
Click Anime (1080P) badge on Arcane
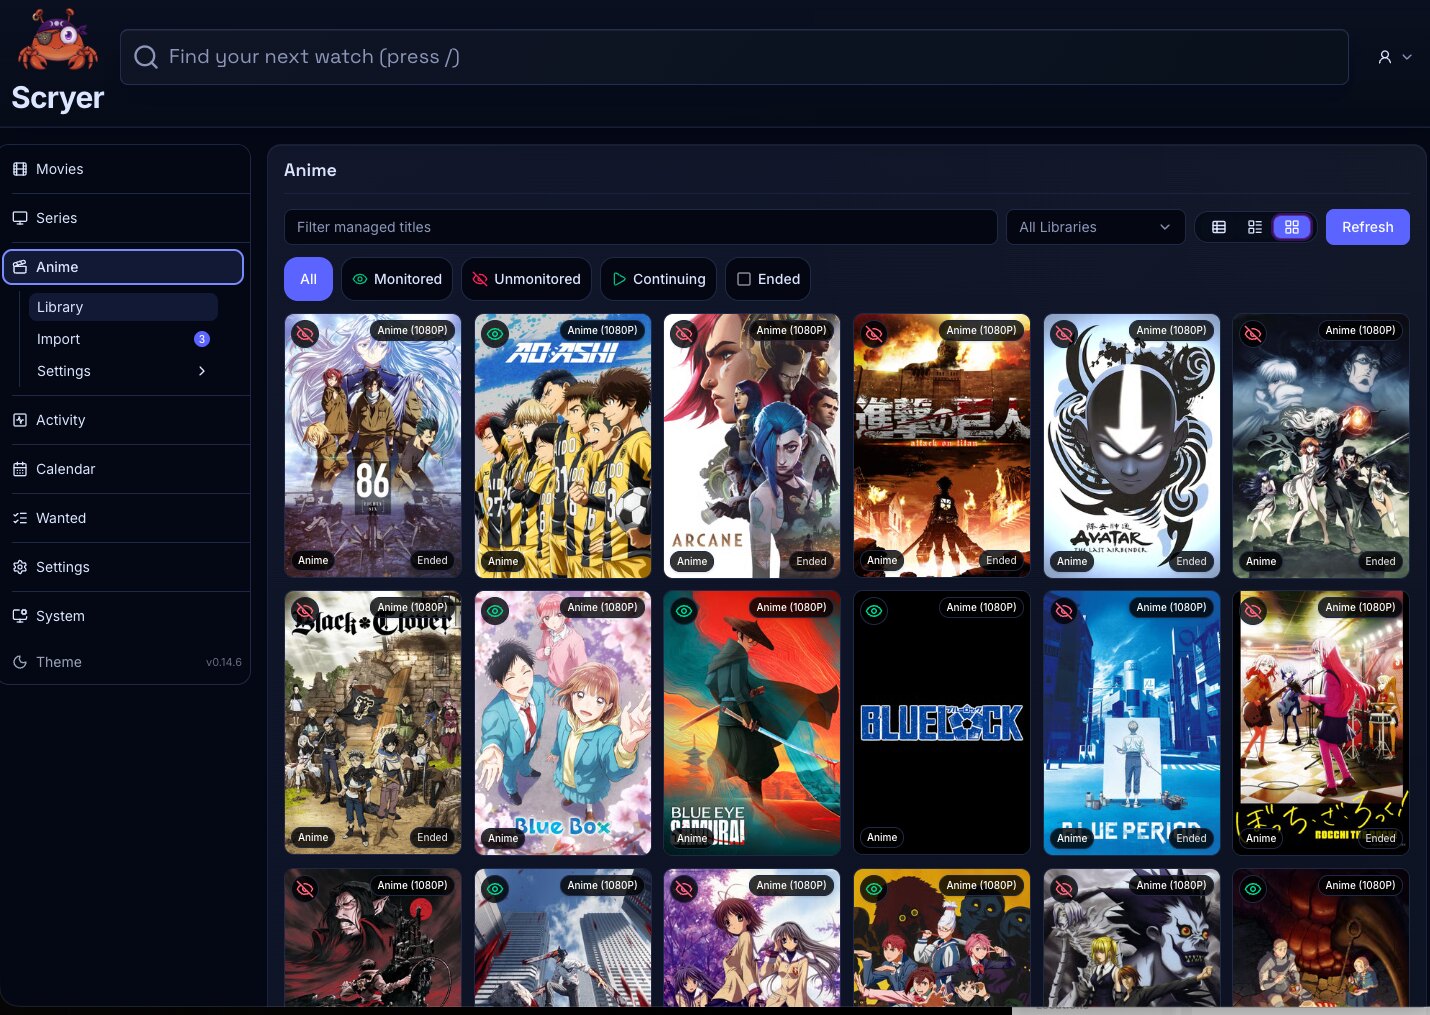791,330
